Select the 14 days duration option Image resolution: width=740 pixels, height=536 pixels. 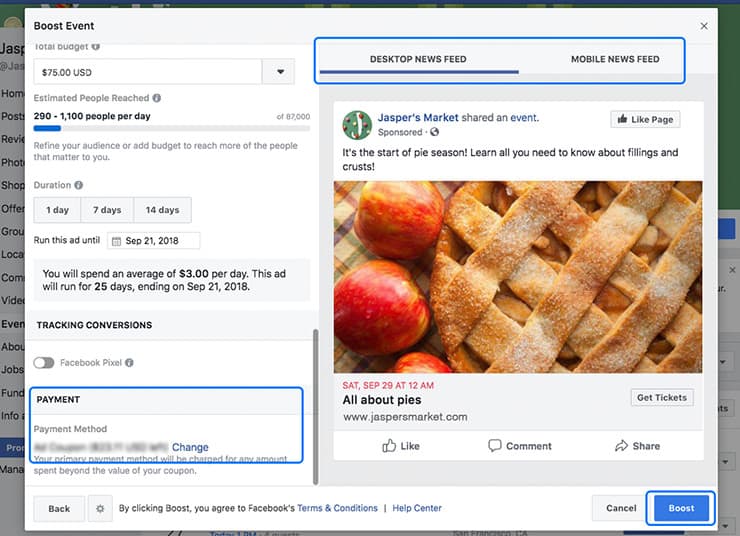162,210
